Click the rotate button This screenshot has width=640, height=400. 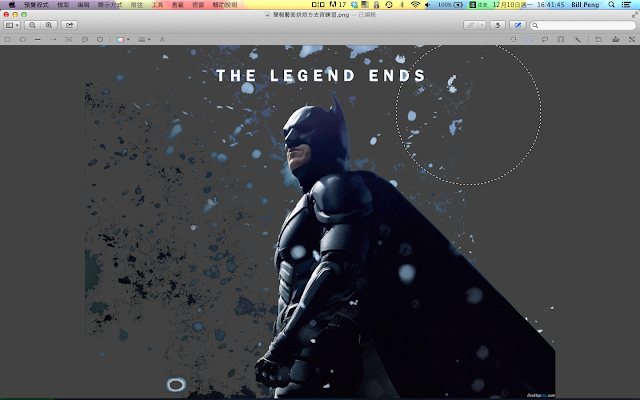[498, 25]
